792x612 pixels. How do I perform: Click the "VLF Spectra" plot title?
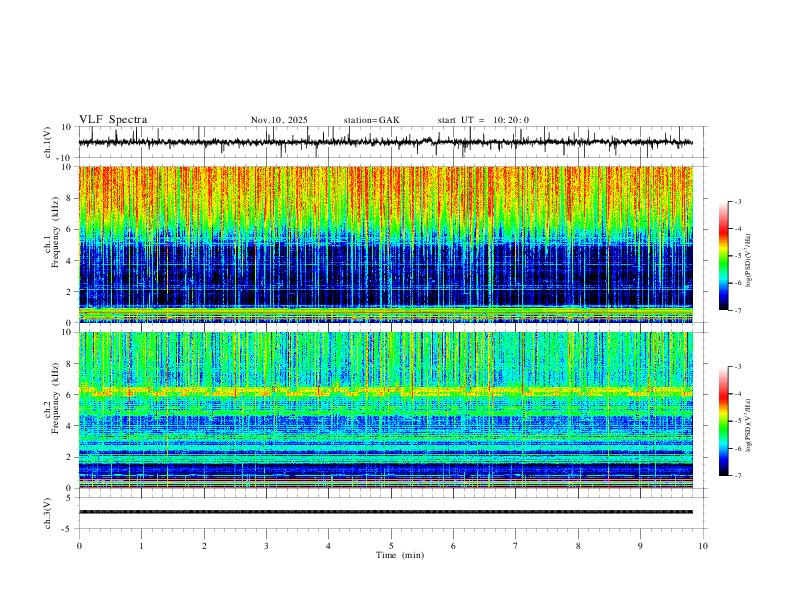pos(113,120)
